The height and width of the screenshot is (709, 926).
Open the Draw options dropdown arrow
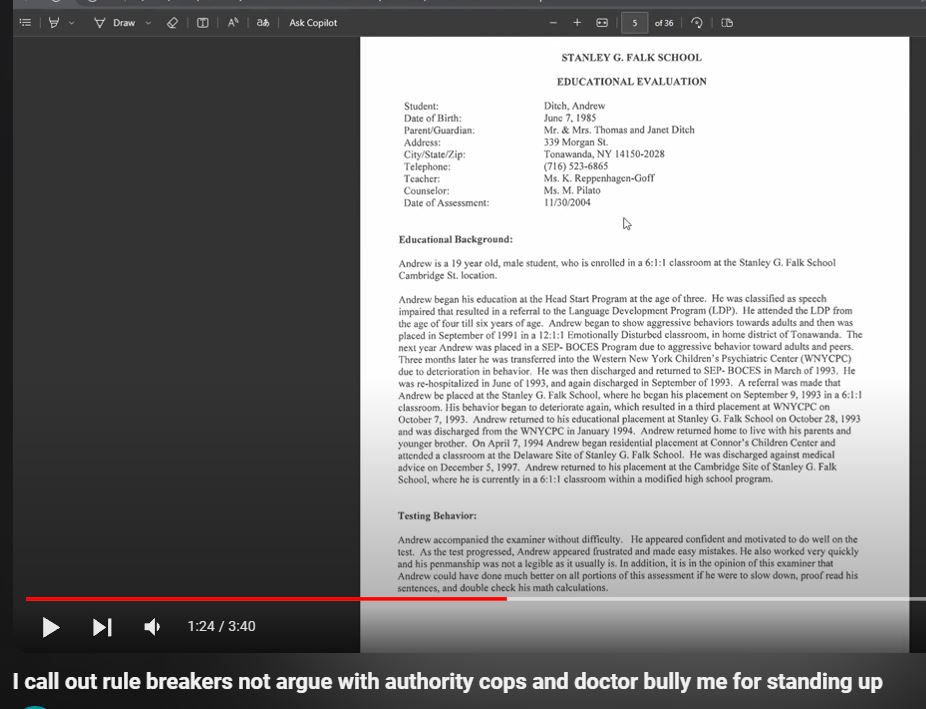click(x=148, y=22)
